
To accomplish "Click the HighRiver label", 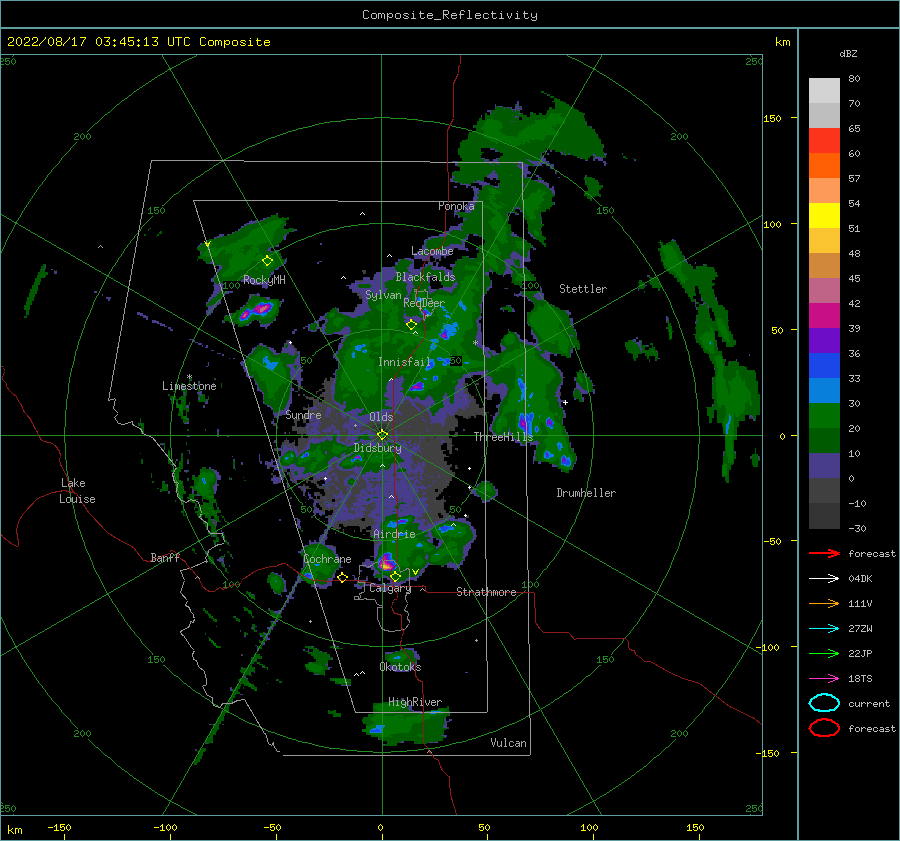I will coord(415,703).
